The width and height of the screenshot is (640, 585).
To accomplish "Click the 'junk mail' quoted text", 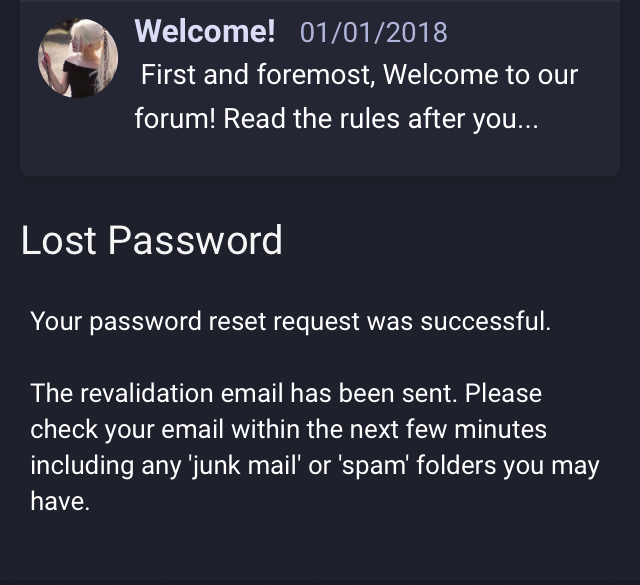I will point(244,466).
